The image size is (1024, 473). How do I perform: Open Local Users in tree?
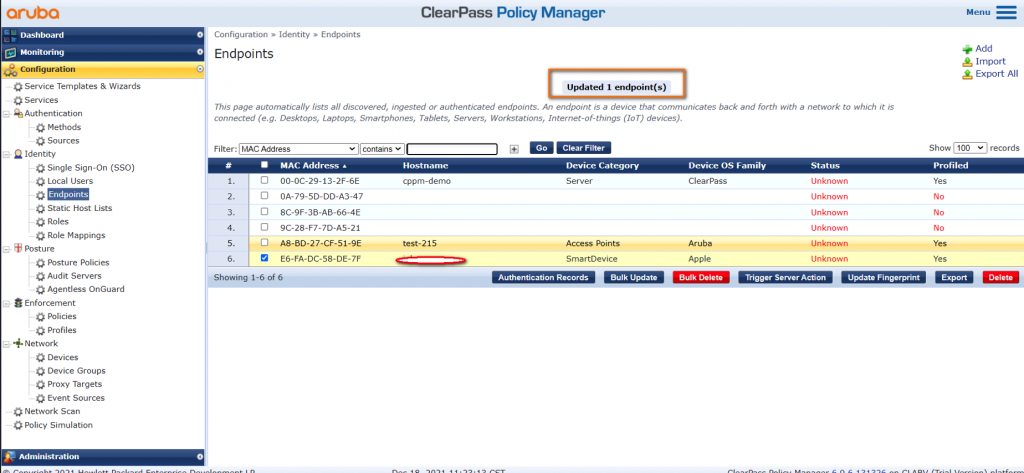coord(70,181)
